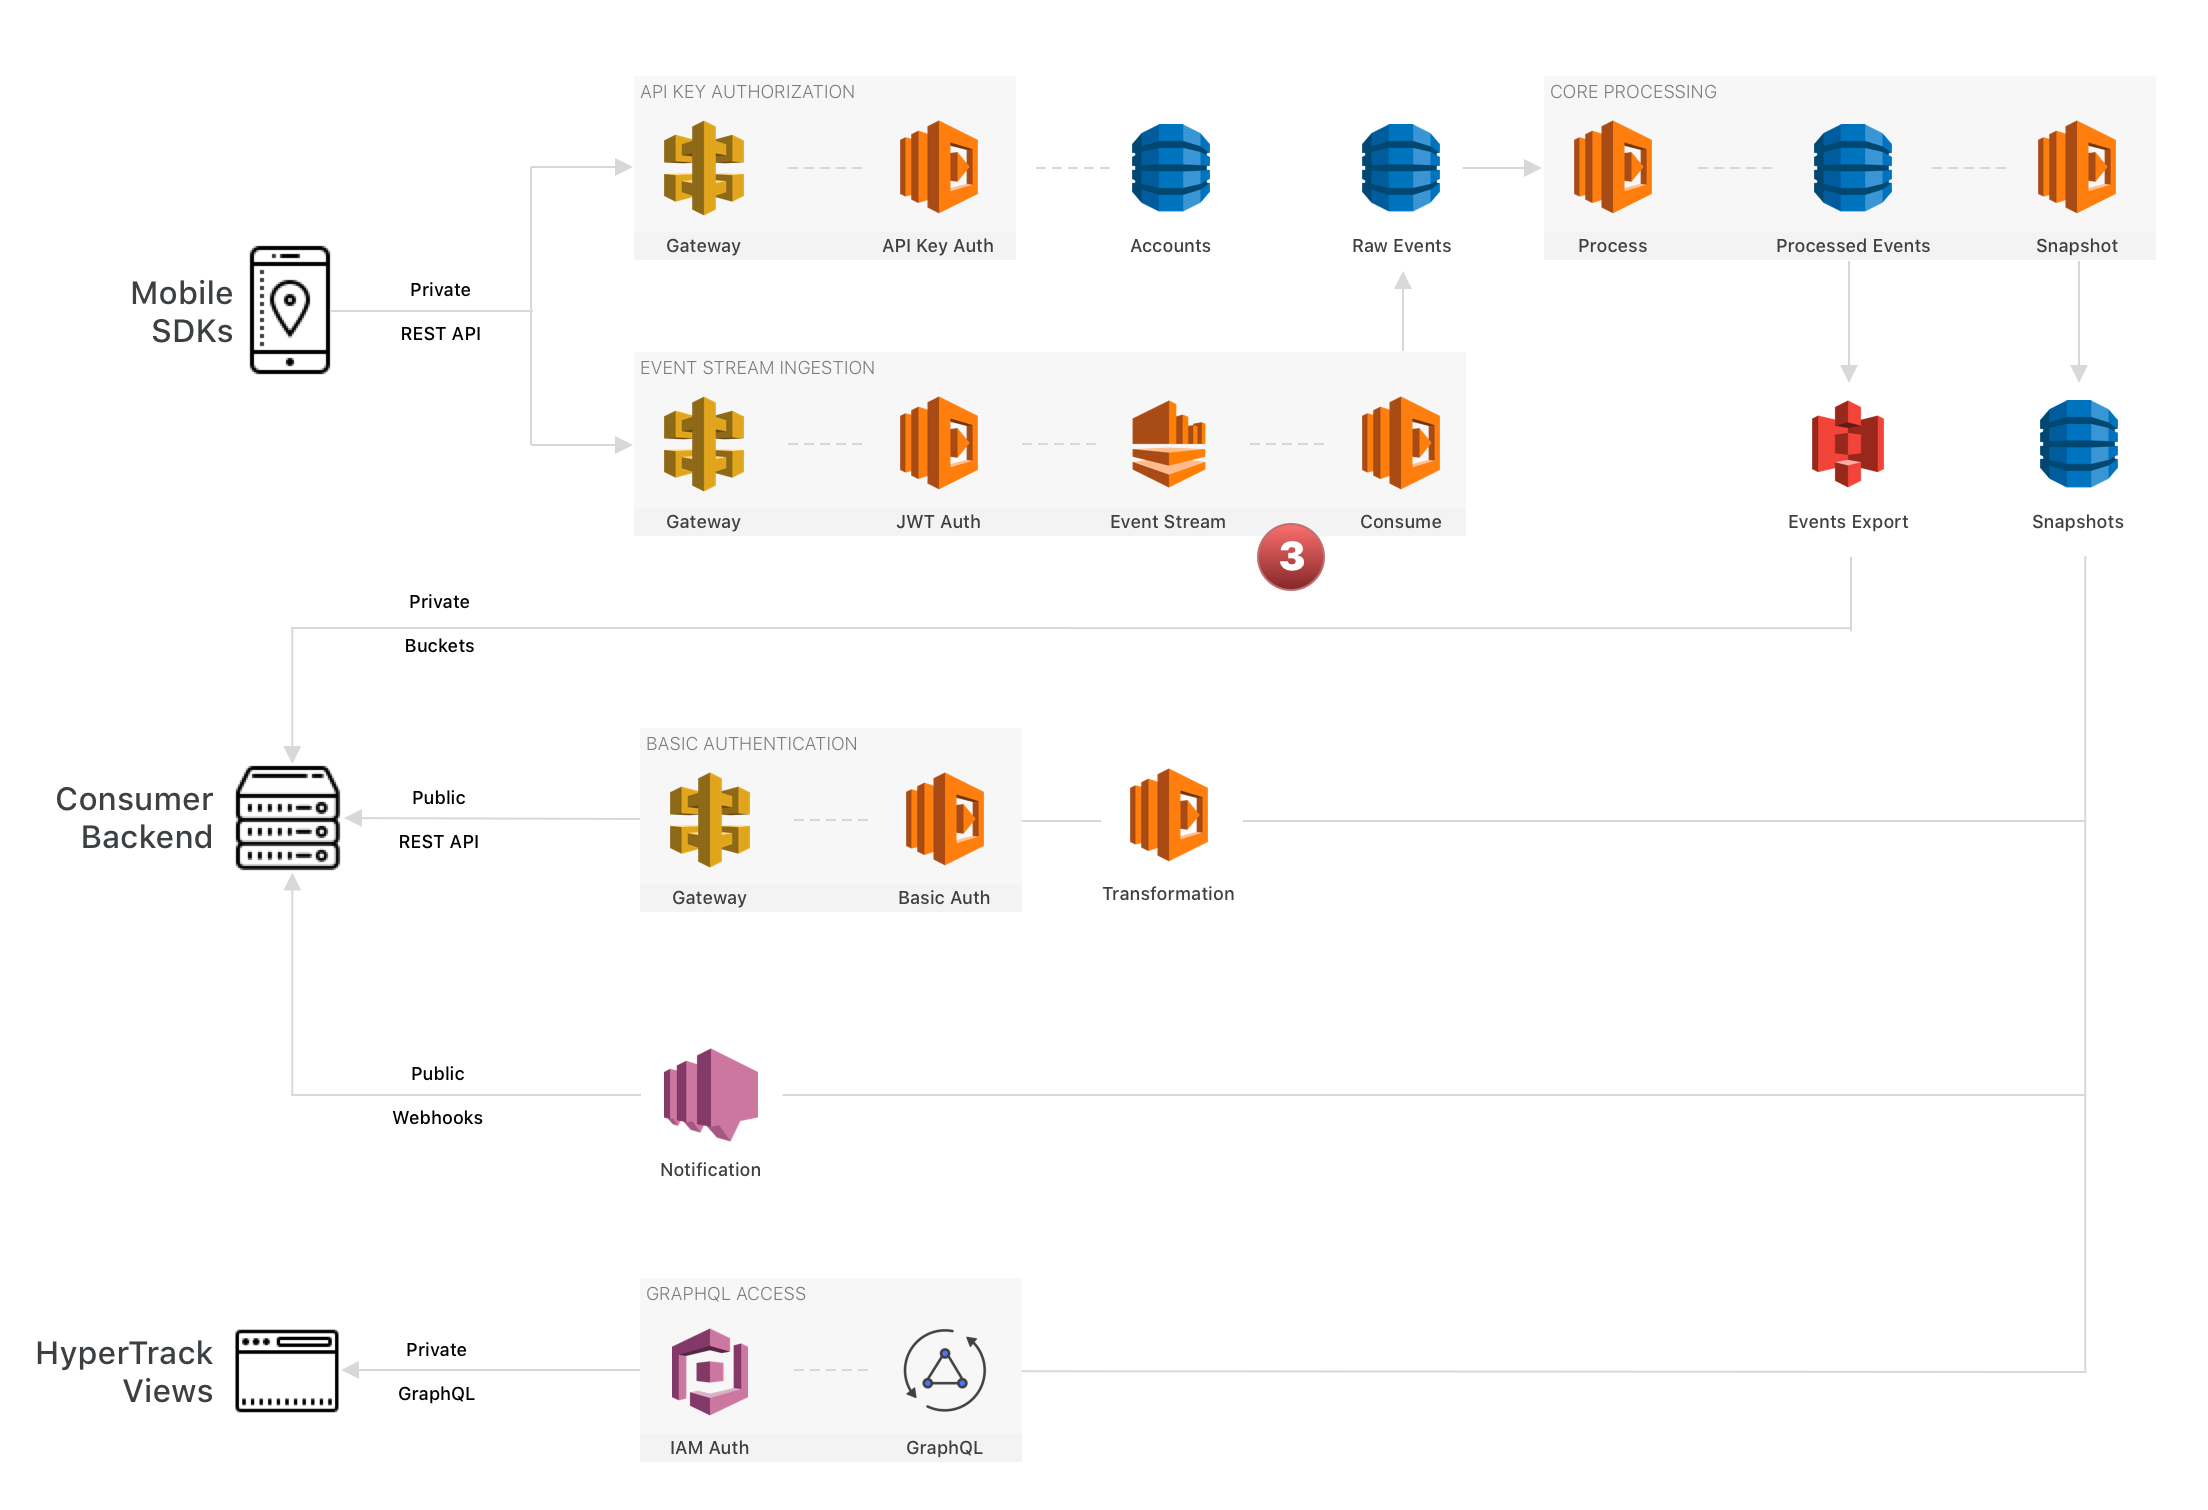The image size is (2208, 1510).
Task: Click the Process Lambda icon in Core Processing
Action: click(x=1612, y=168)
